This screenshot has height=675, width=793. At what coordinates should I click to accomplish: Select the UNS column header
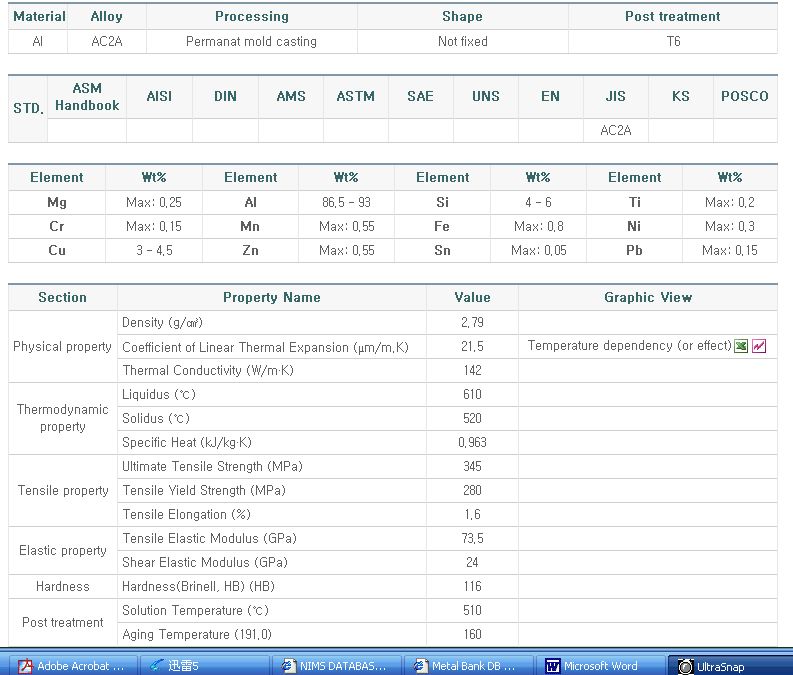[x=486, y=97]
